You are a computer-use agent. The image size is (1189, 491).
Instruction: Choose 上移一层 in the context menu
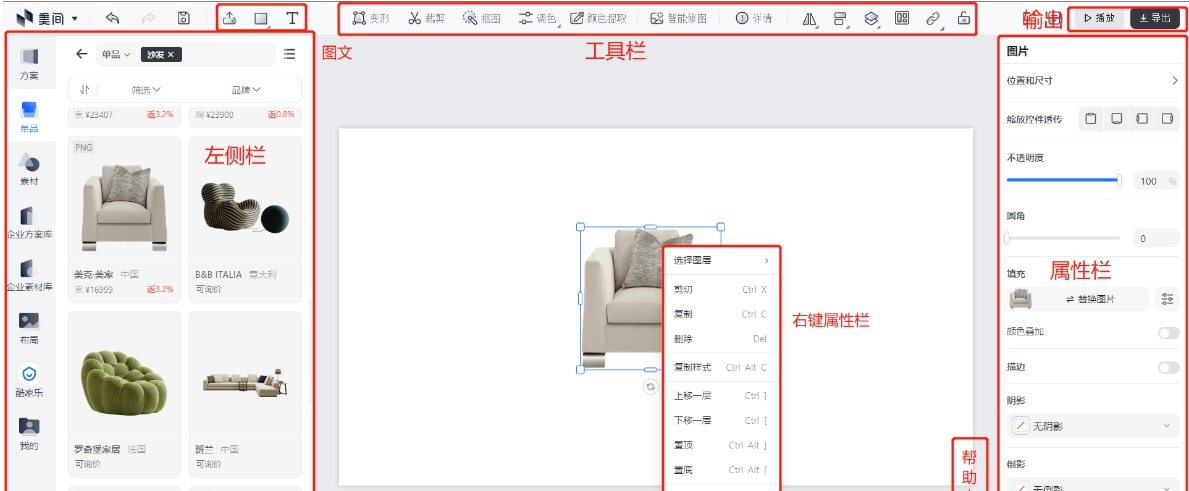point(720,396)
